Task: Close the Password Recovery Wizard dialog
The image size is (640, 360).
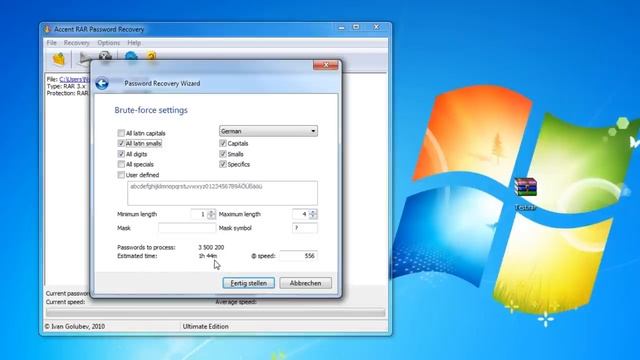Action: click(x=325, y=65)
